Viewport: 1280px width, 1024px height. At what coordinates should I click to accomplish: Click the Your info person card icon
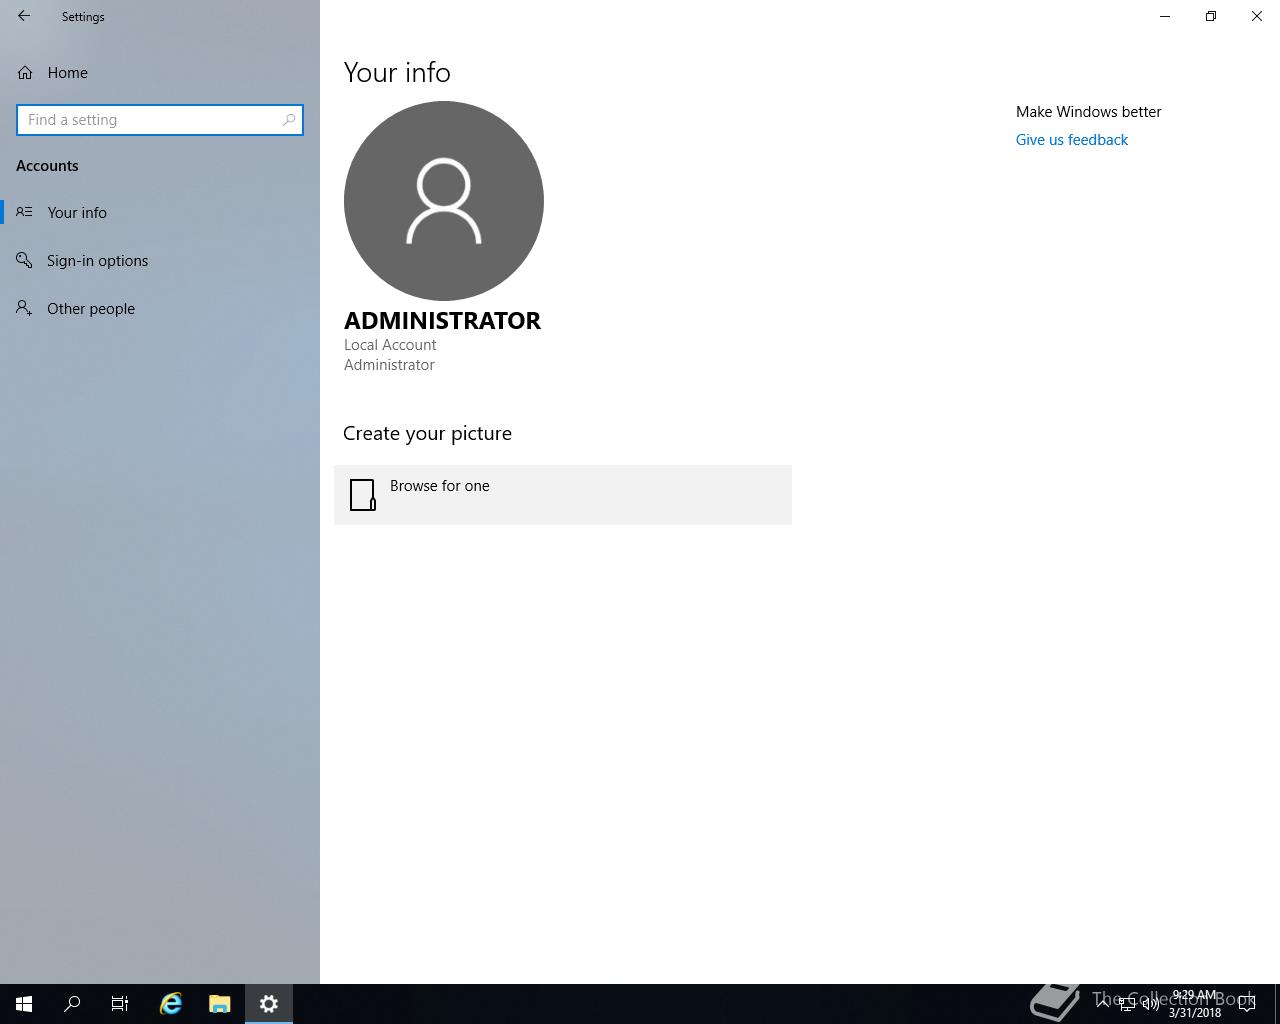point(25,212)
